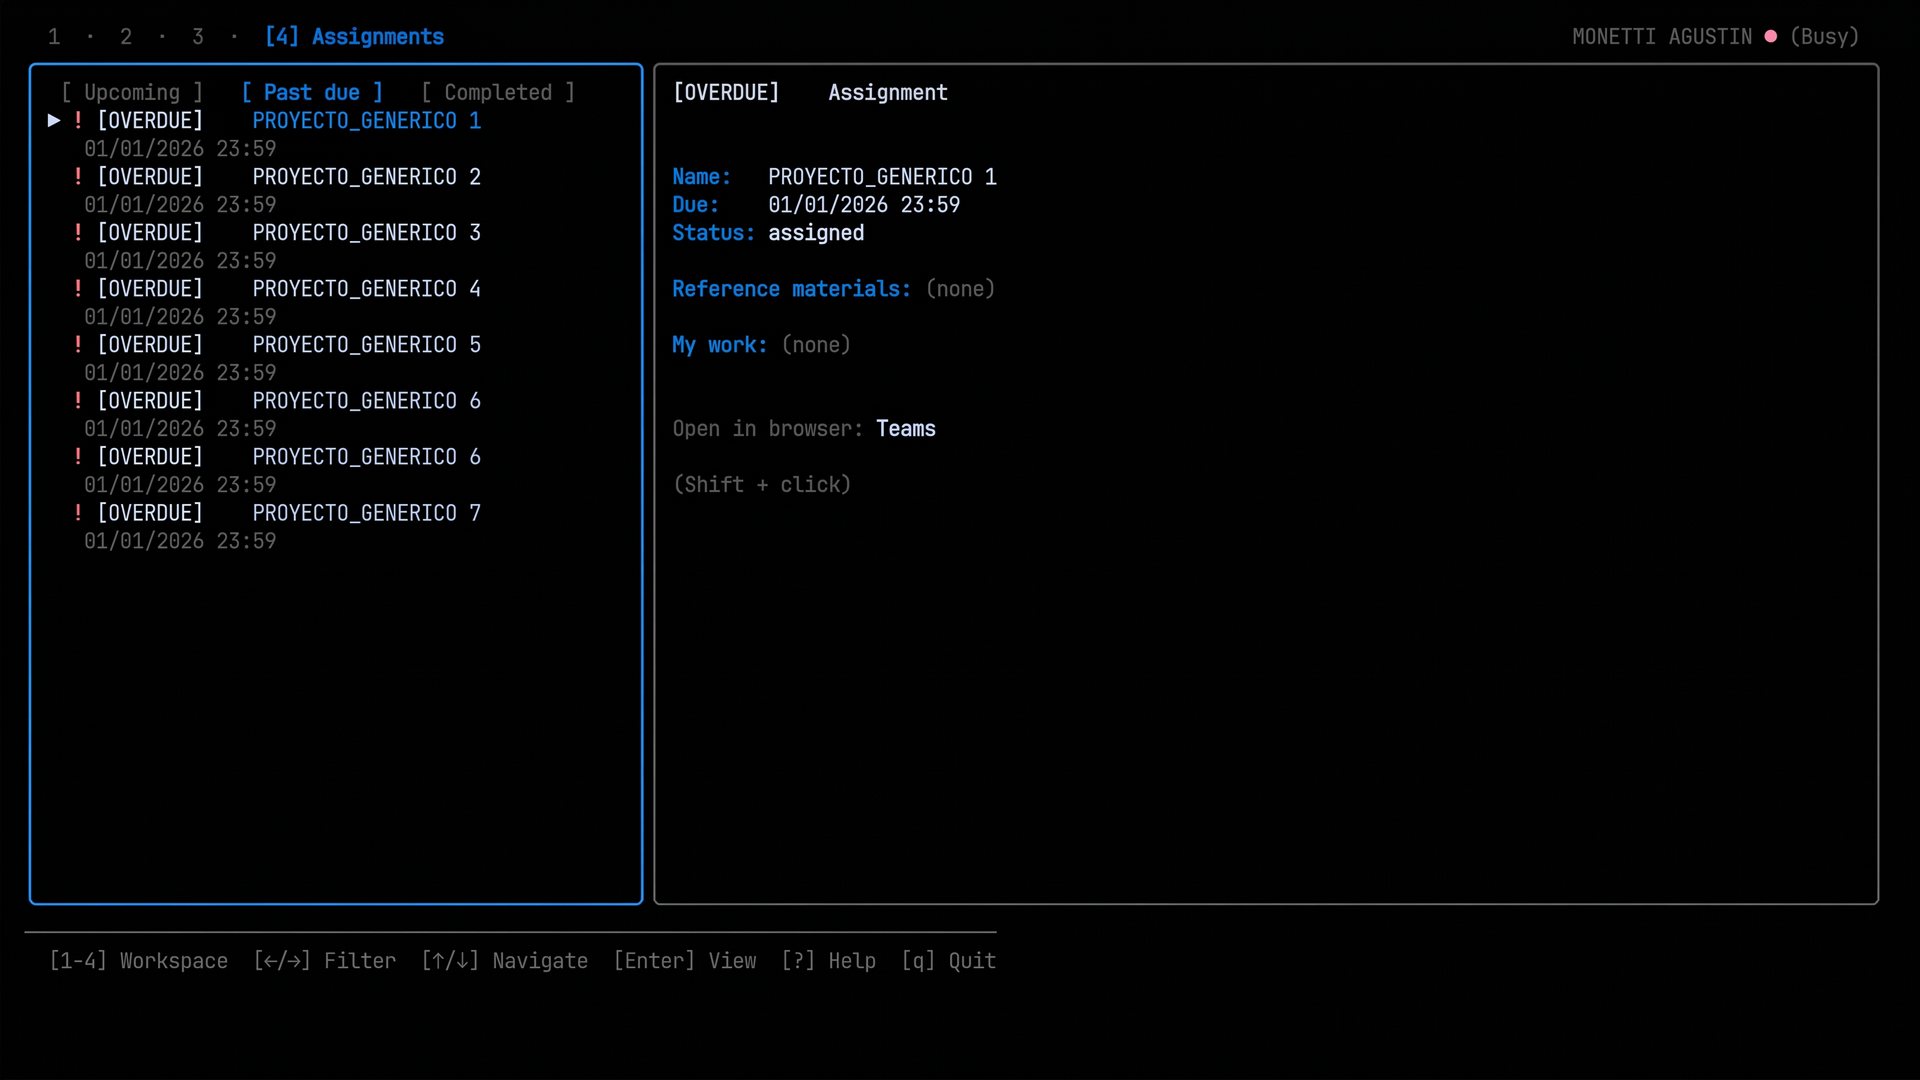Click the red alert mark for PROYECTO_GENERICO 4
This screenshot has height=1080, width=1920.
[78, 288]
